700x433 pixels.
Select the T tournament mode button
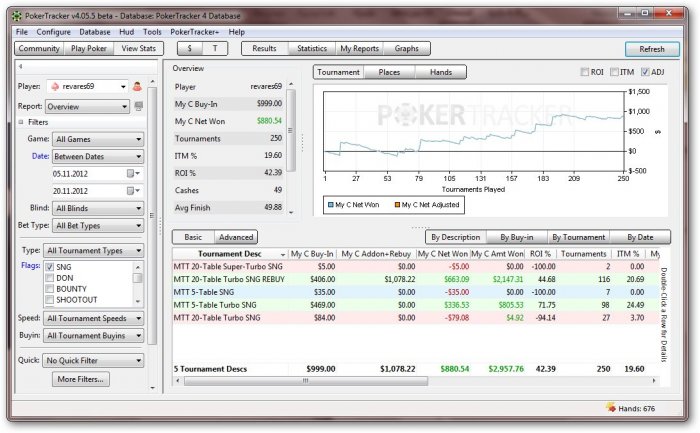[215, 48]
